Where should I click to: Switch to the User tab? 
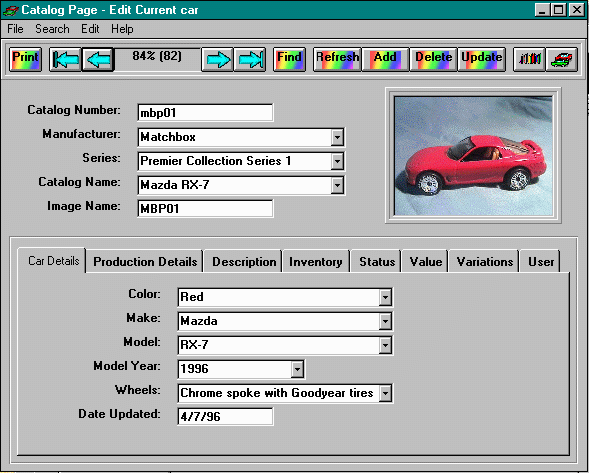[x=541, y=261]
